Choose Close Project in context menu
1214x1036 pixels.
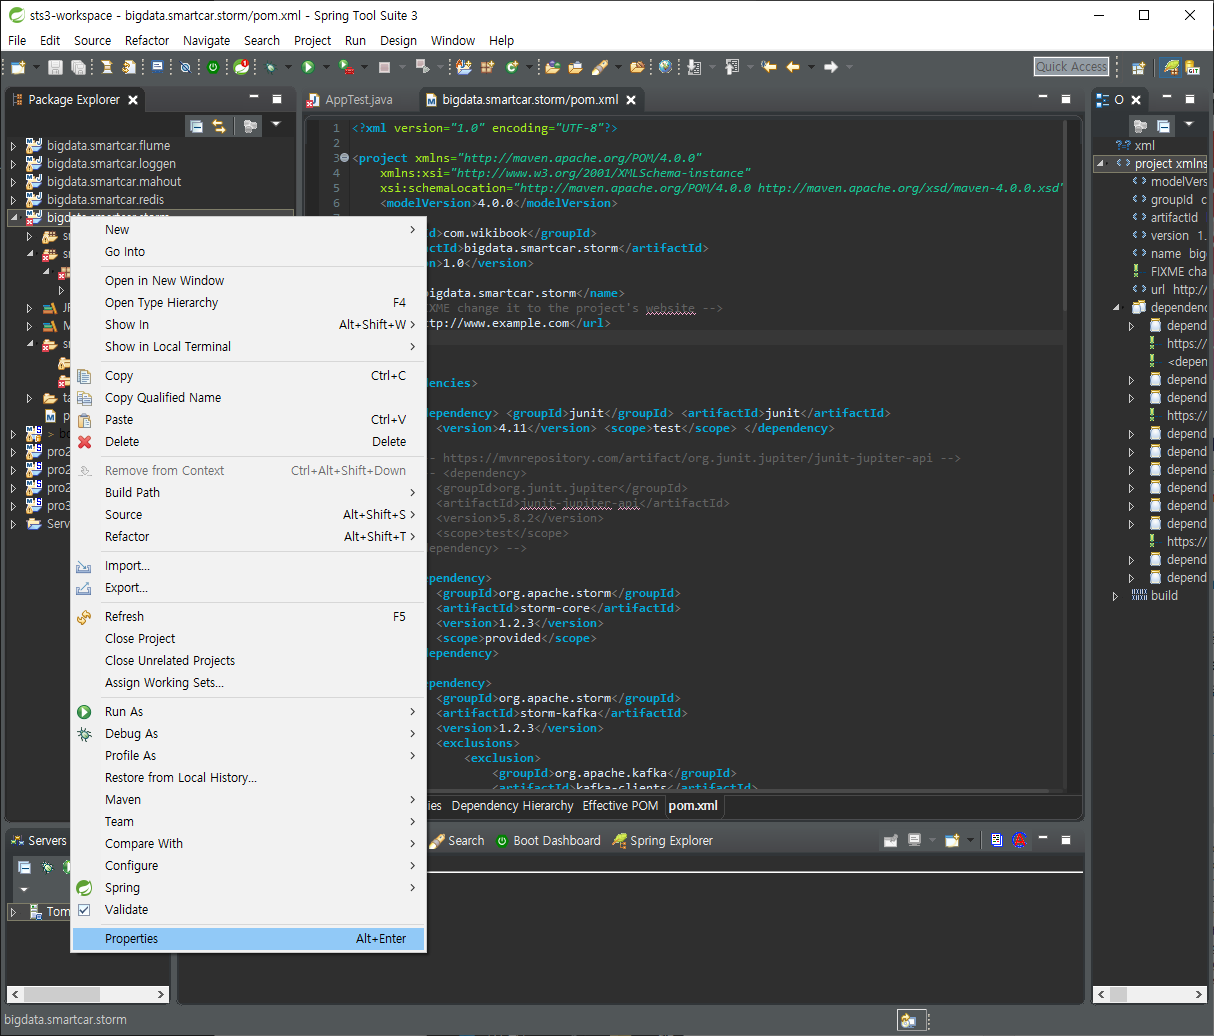click(248, 639)
